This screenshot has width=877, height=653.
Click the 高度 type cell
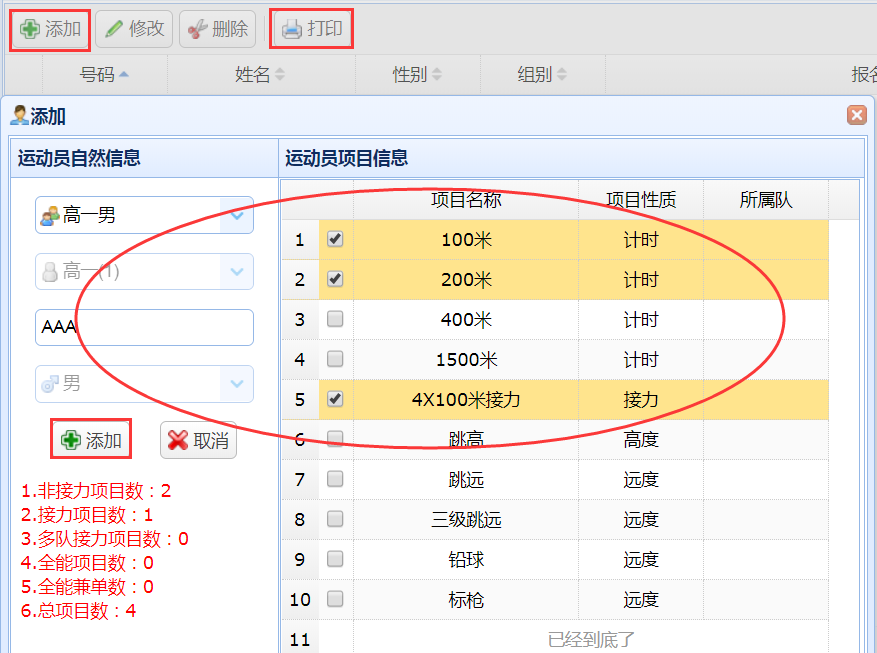pyautogui.click(x=641, y=440)
